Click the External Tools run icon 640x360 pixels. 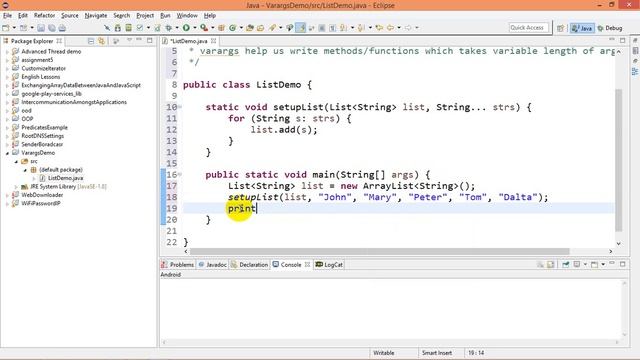[x=204, y=28]
